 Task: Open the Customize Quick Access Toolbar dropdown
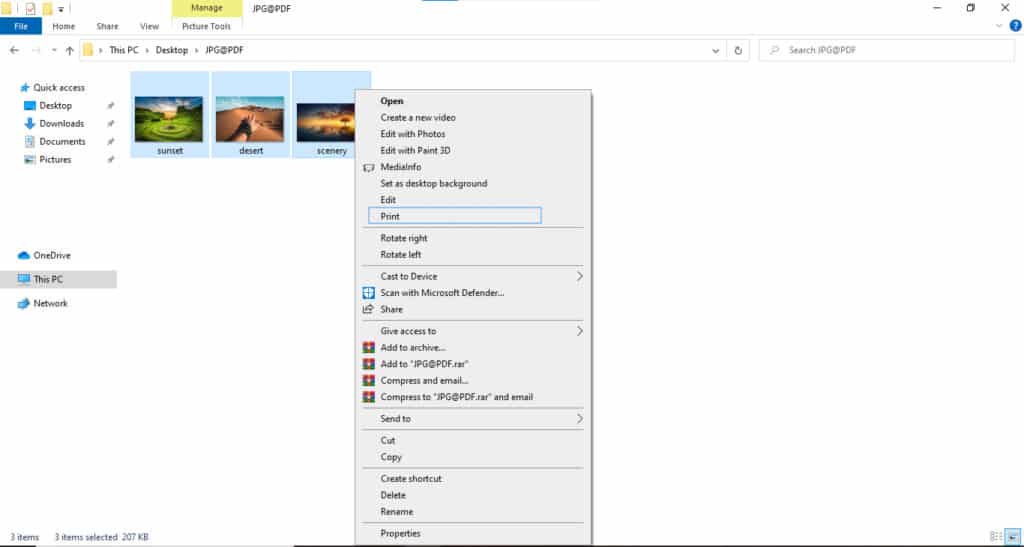(x=61, y=9)
